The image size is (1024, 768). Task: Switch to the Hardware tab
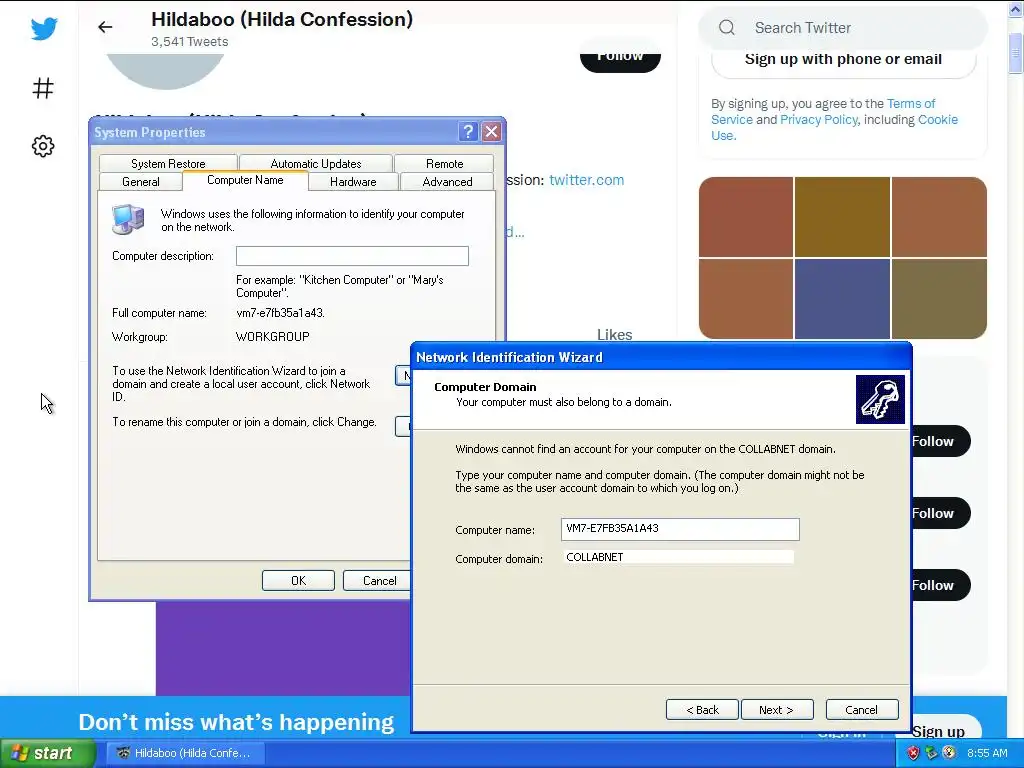[x=353, y=182]
